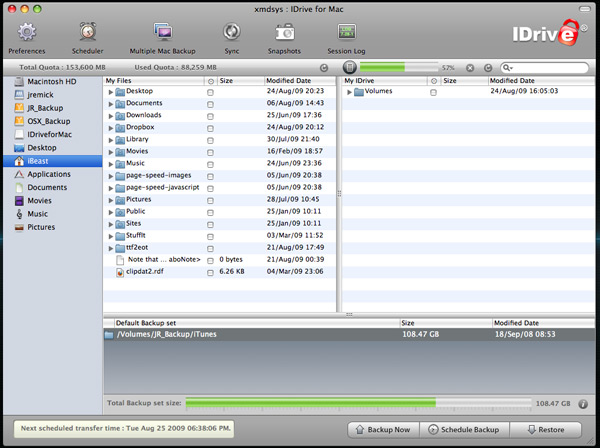Check the Library folder checkbox
The image size is (600, 448).
coord(210,140)
